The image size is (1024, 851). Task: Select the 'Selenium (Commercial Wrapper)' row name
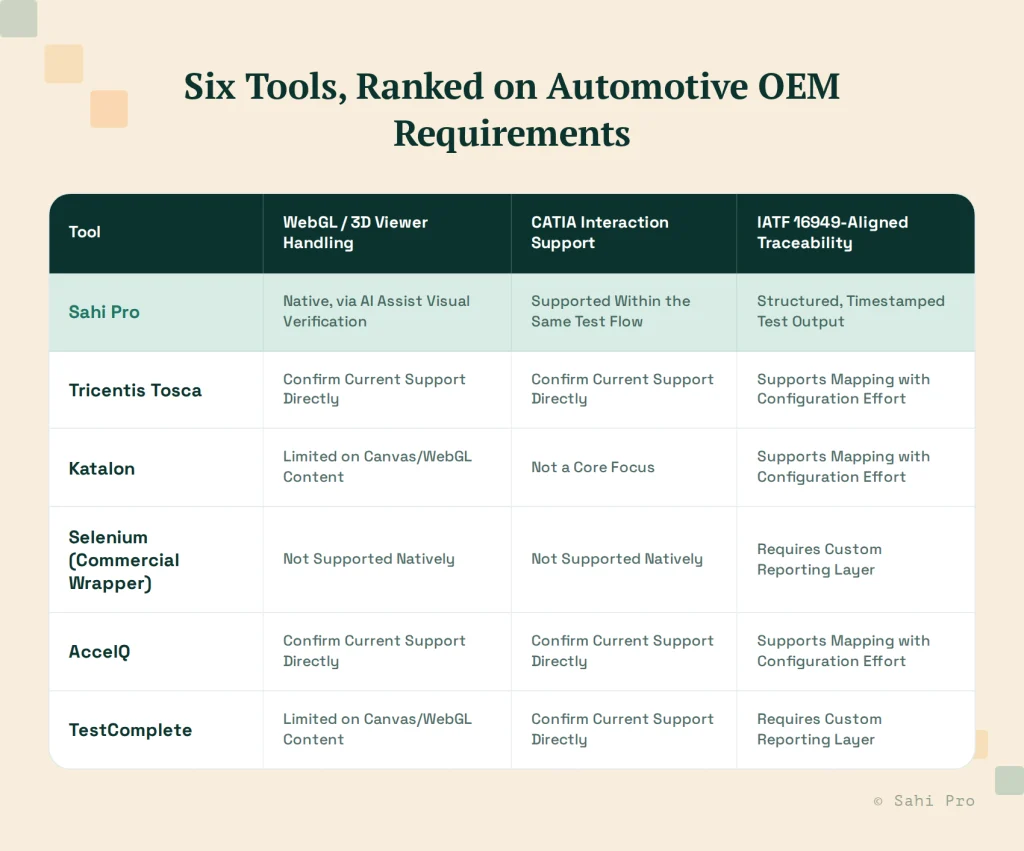(123, 560)
